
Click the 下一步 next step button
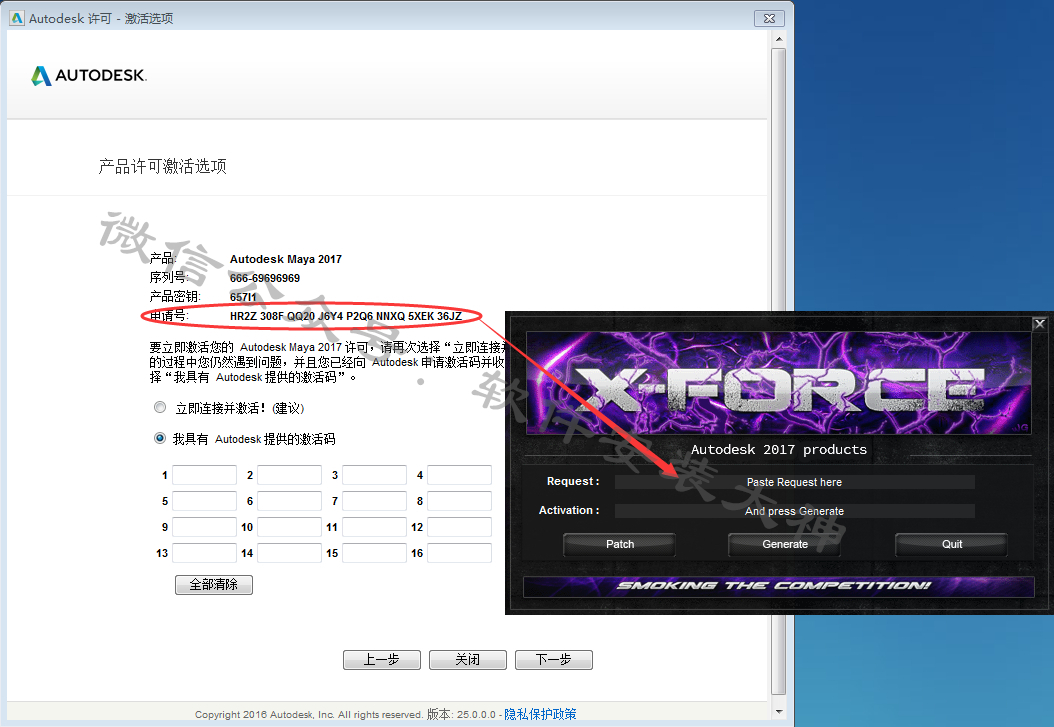click(554, 660)
